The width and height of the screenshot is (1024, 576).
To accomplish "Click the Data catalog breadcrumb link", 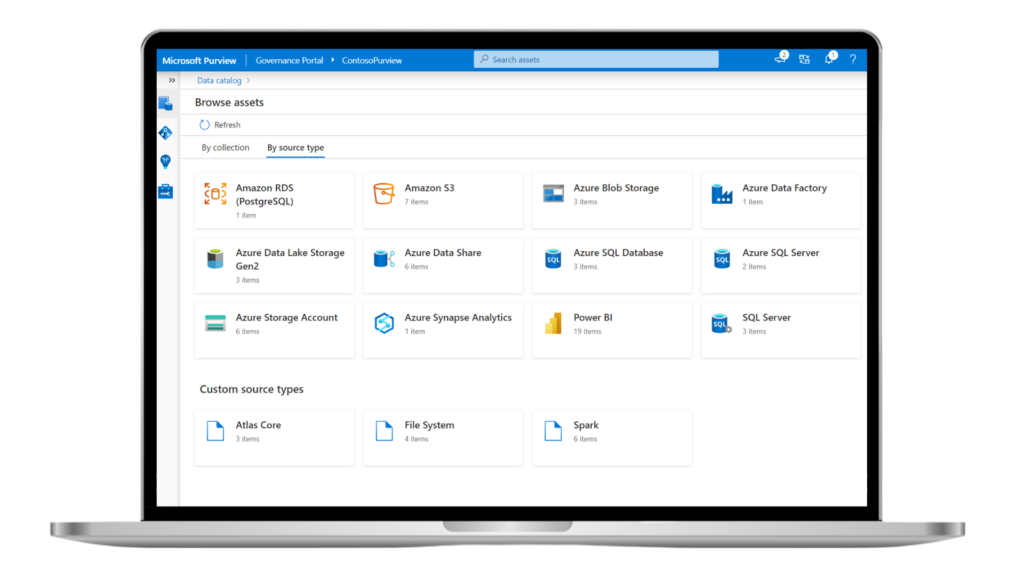I will click(x=219, y=80).
